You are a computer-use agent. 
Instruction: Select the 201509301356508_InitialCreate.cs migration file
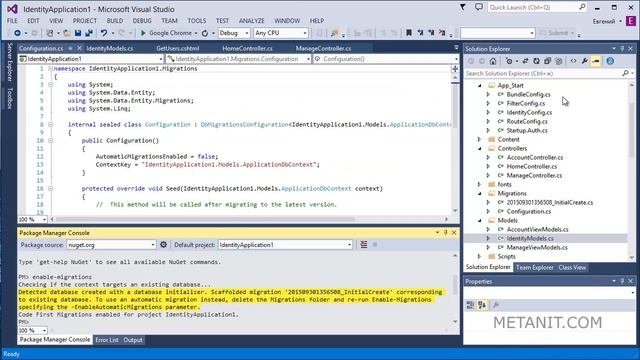coord(550,202)
